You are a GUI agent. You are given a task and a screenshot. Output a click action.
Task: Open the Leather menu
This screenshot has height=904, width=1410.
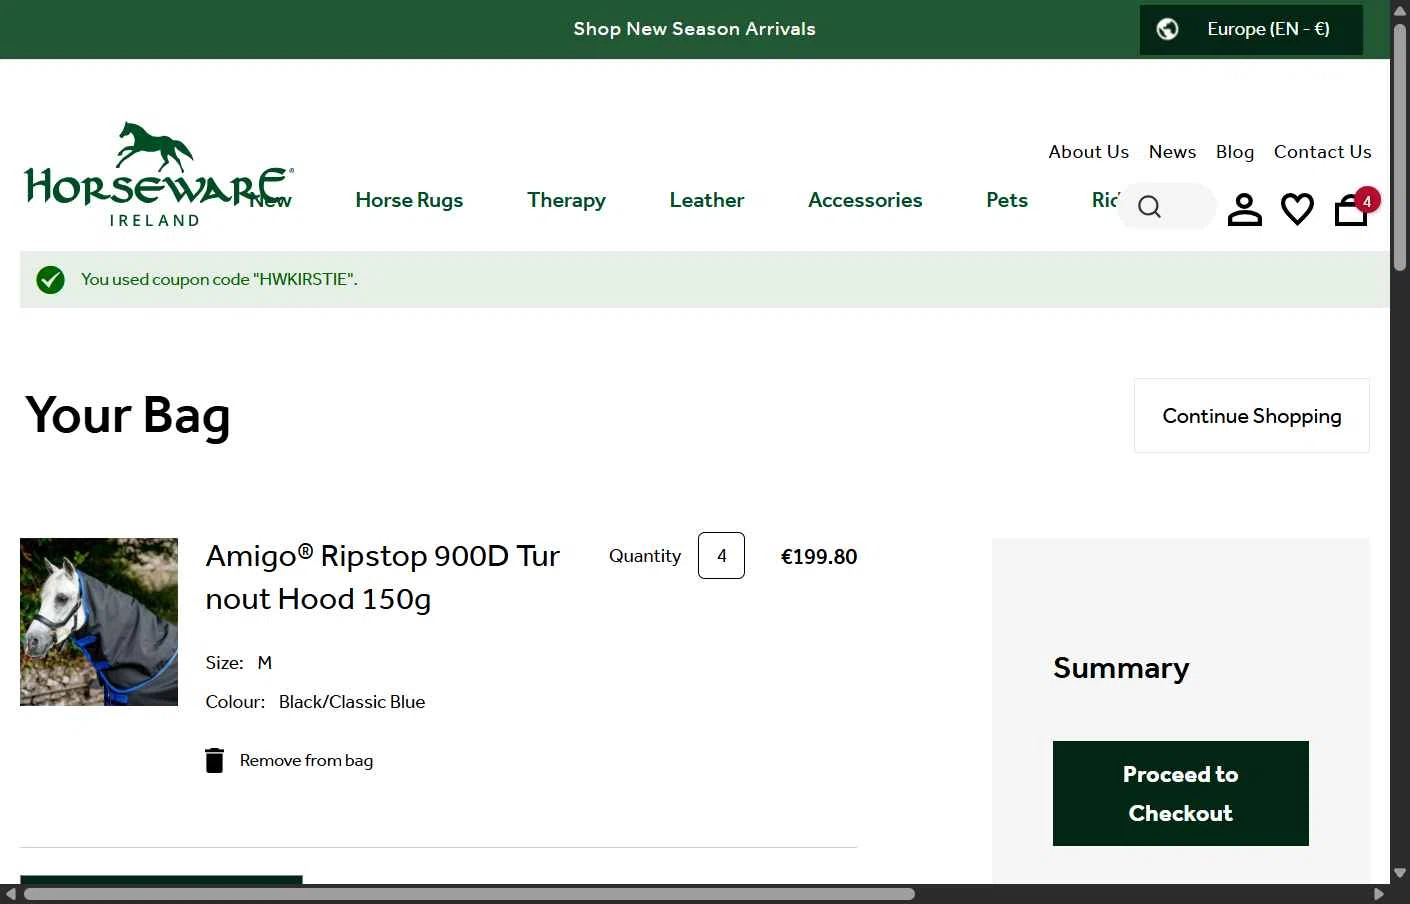707,200
